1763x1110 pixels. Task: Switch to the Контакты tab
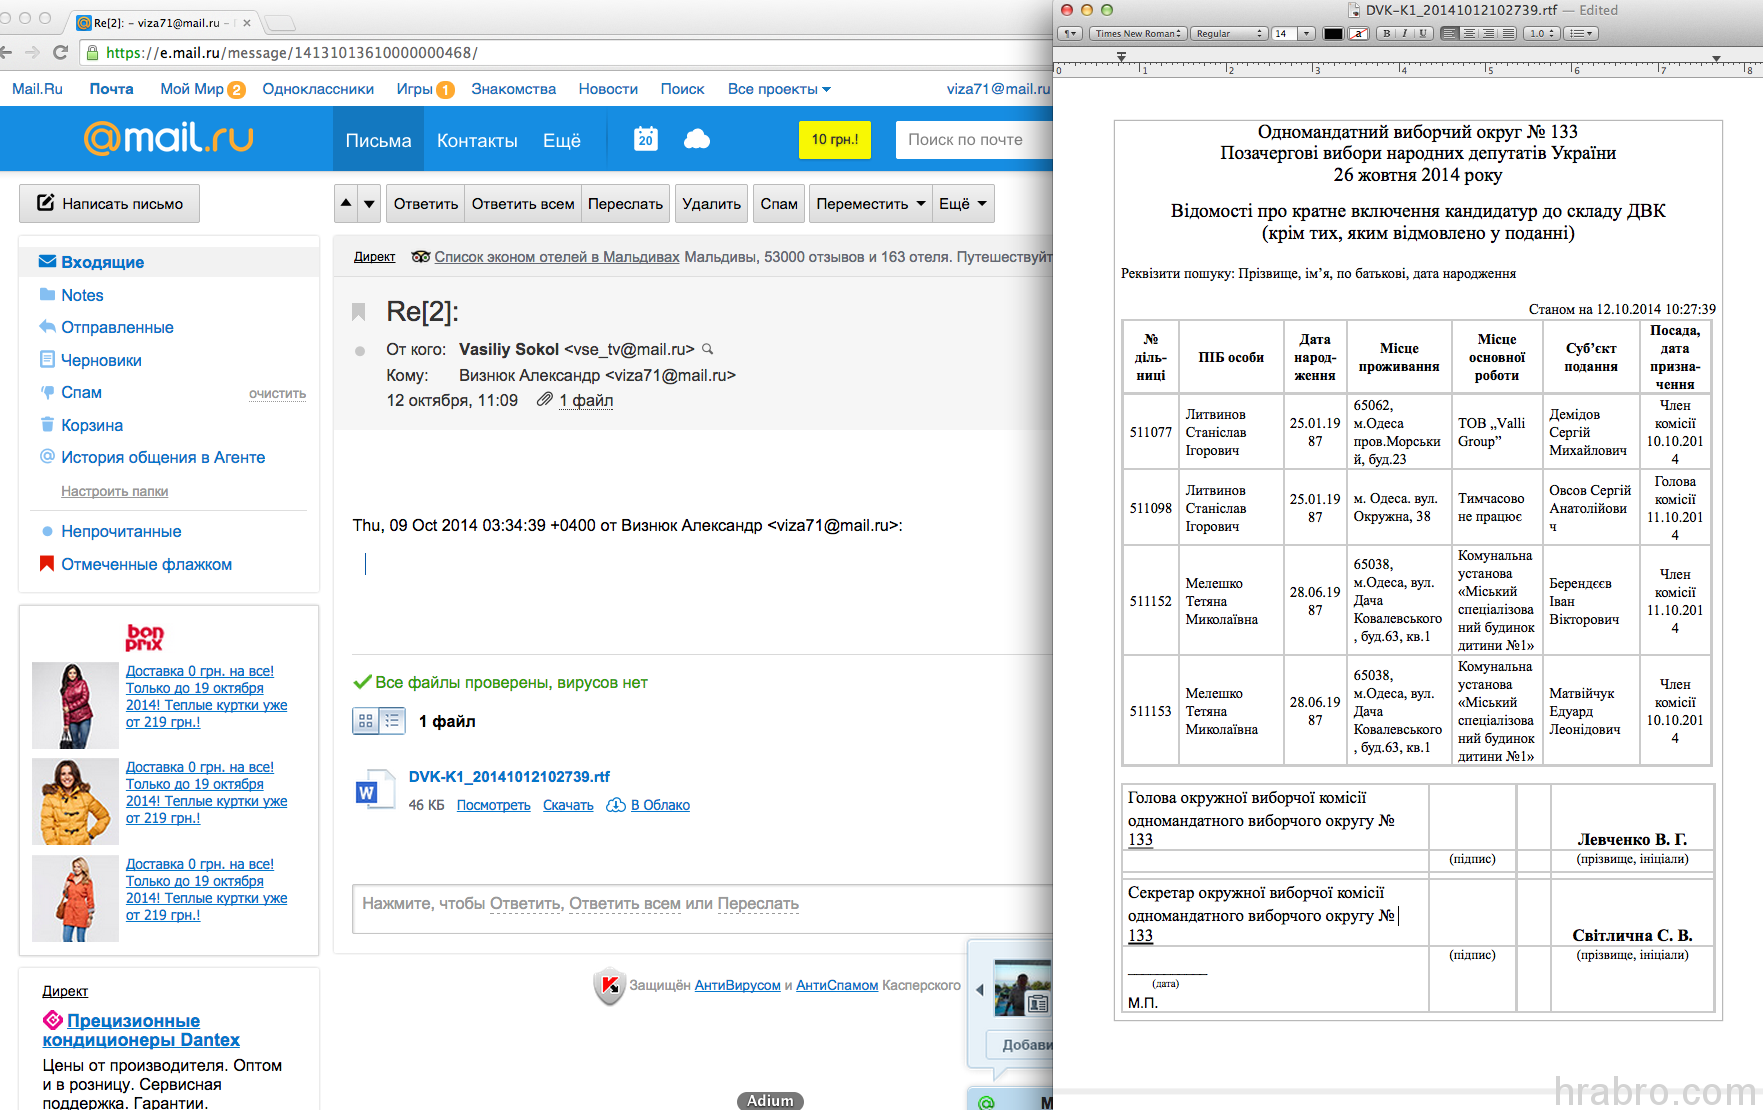(477, 141)
